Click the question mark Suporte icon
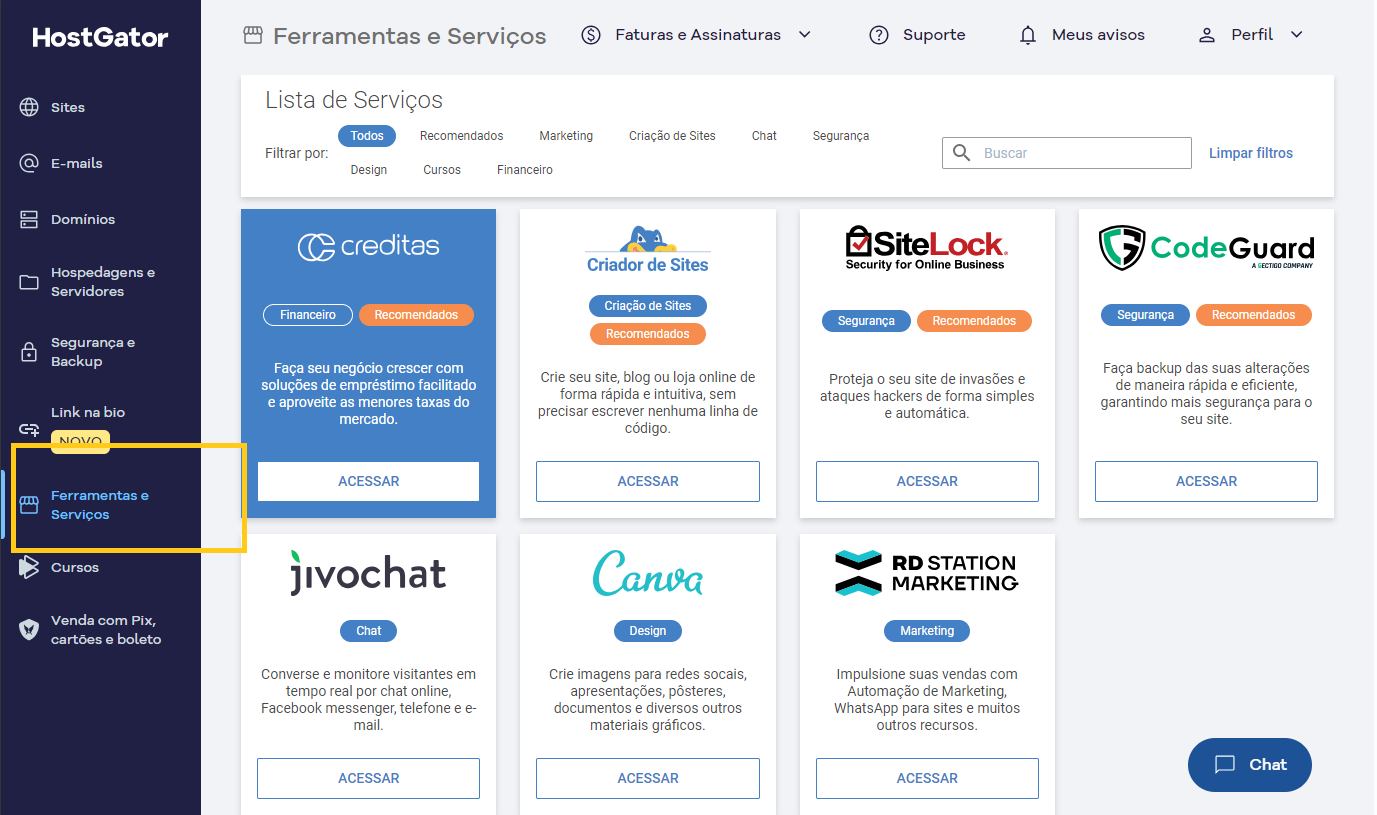Screen dimensions: 1377x815 [x=879, y=35]
